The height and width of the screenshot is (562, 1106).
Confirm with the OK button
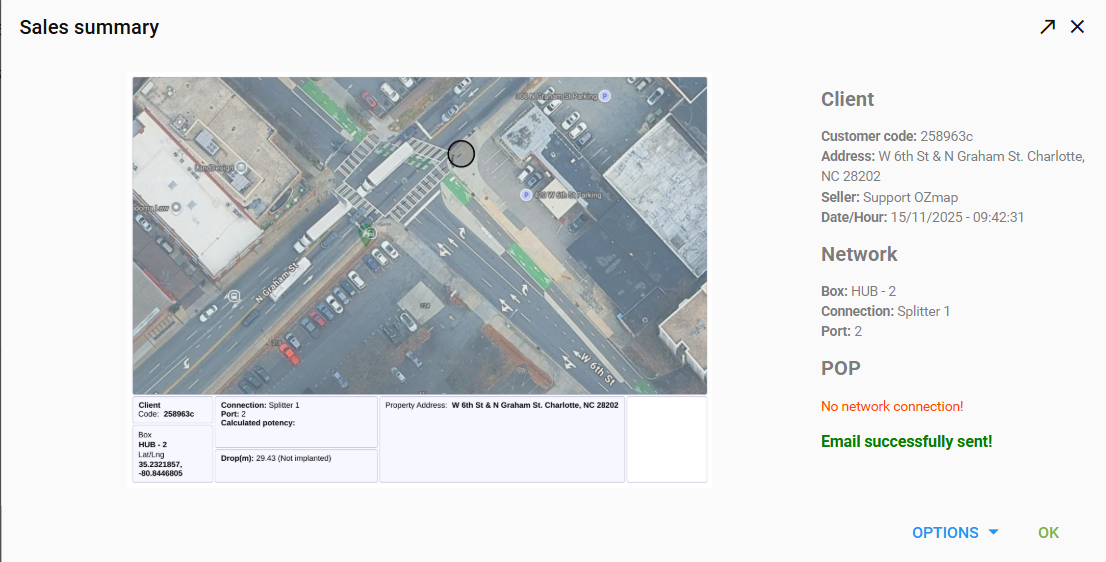(x=1048, y=532)
